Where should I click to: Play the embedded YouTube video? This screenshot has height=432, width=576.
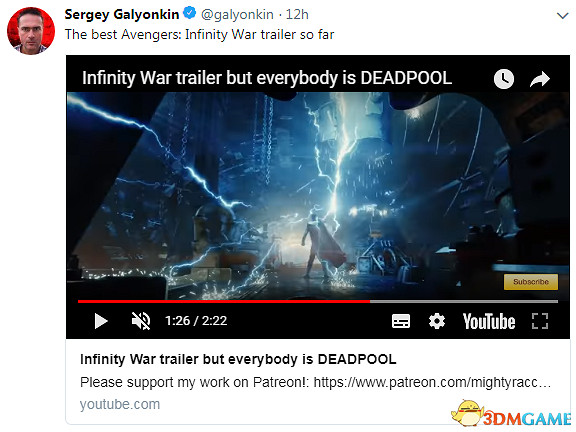click(x=101, y=321)
